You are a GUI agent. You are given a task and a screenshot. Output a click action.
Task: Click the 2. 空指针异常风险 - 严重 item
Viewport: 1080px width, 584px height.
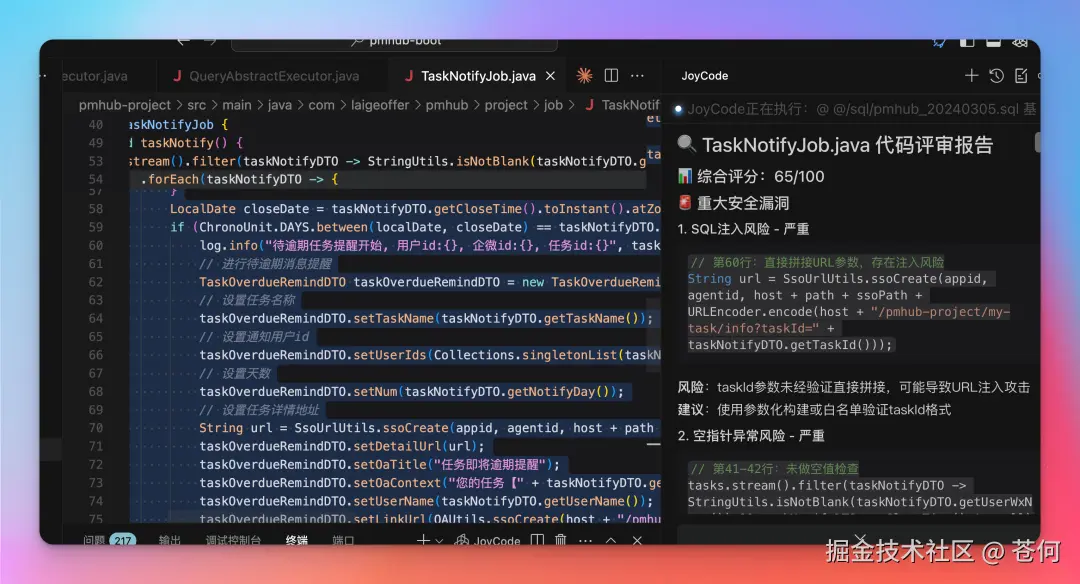click(751, 436)
